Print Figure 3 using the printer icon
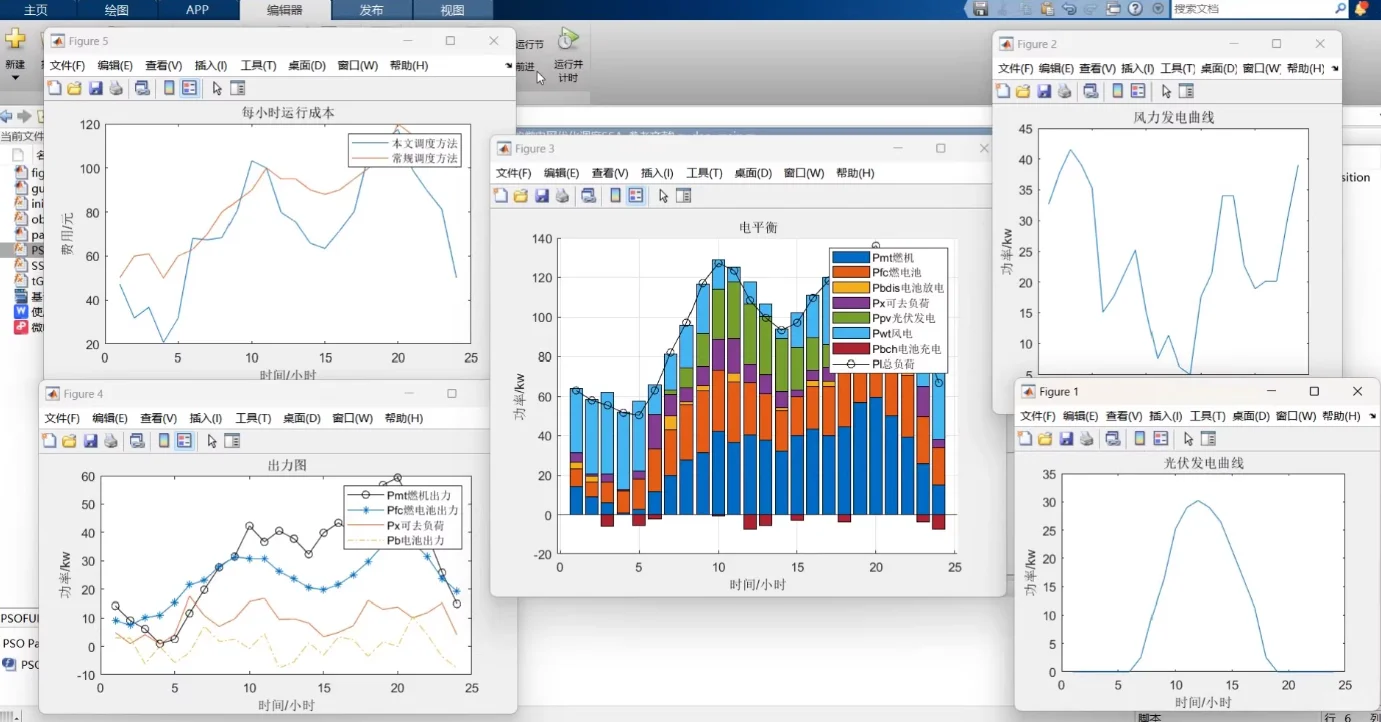 562,196
